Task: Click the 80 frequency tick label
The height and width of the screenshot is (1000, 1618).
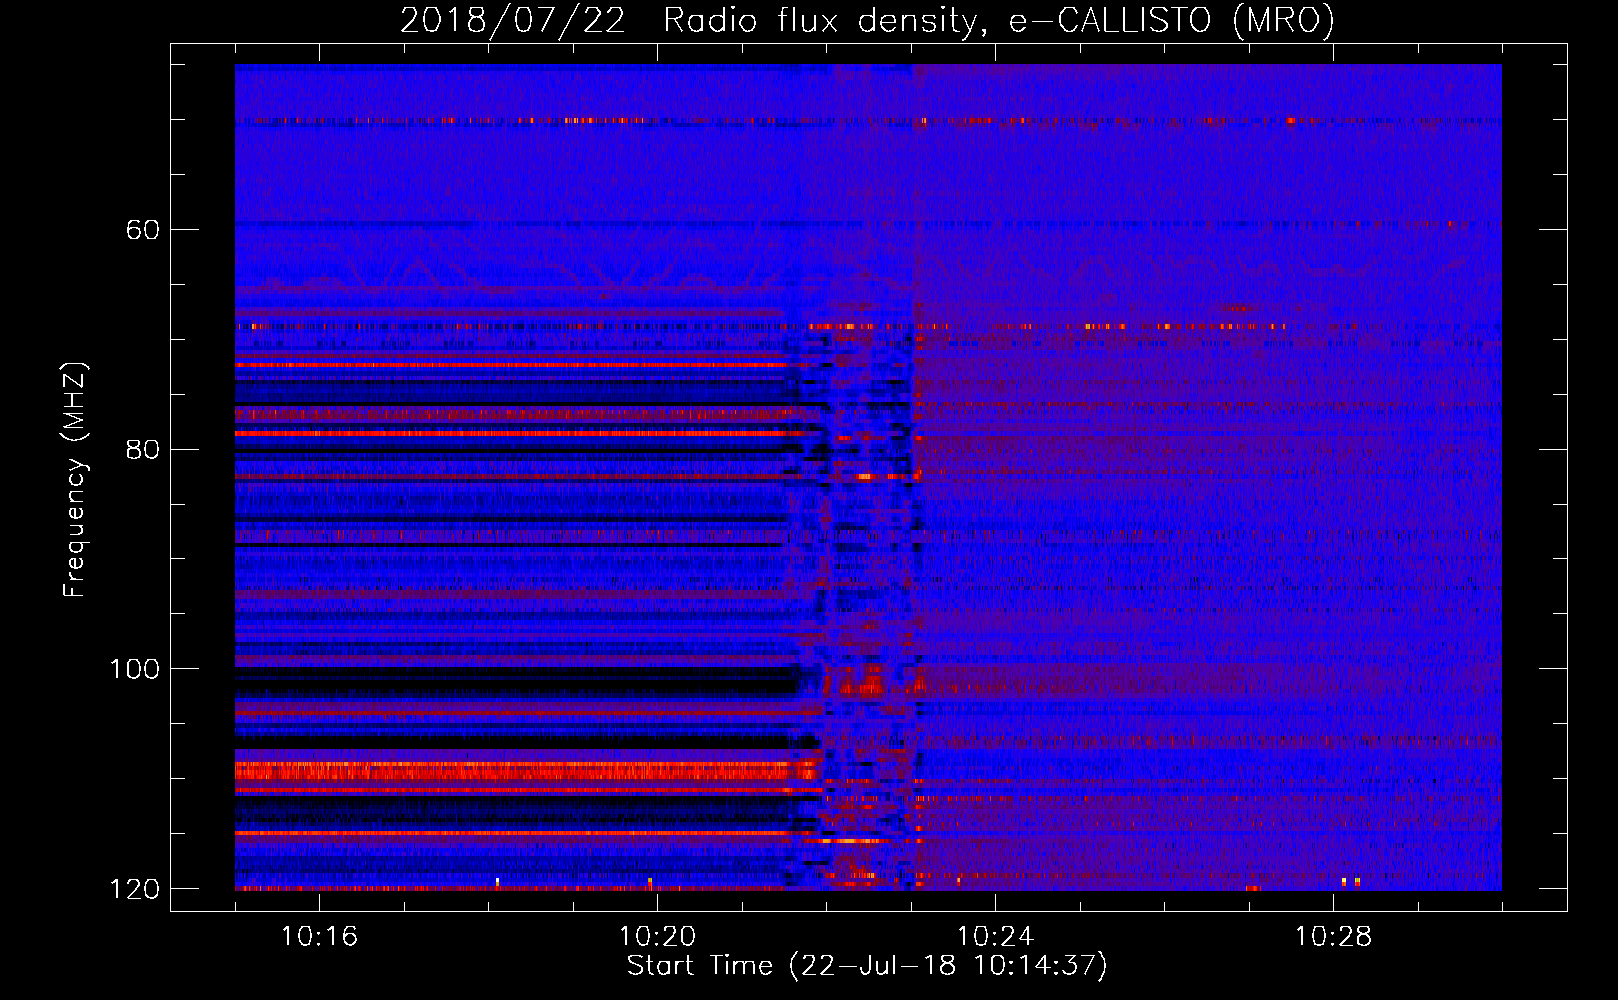Action: click(x=142, y=449)
